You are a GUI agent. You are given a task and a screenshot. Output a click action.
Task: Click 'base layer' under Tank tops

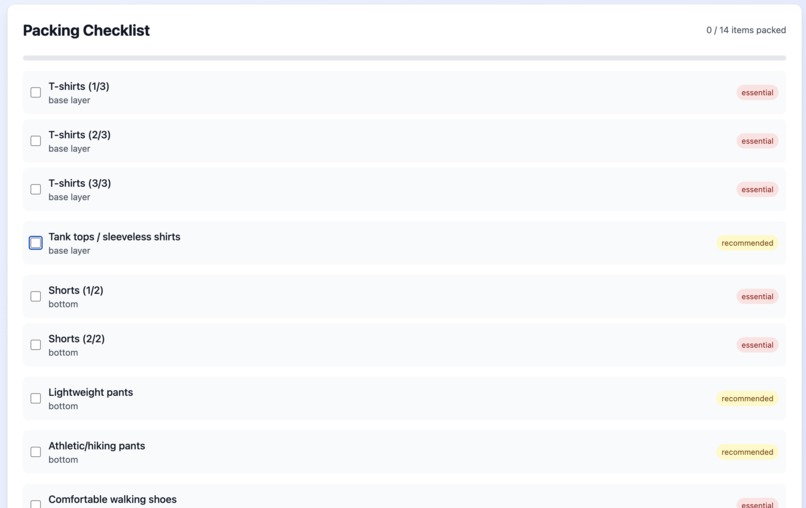[69, 250]
